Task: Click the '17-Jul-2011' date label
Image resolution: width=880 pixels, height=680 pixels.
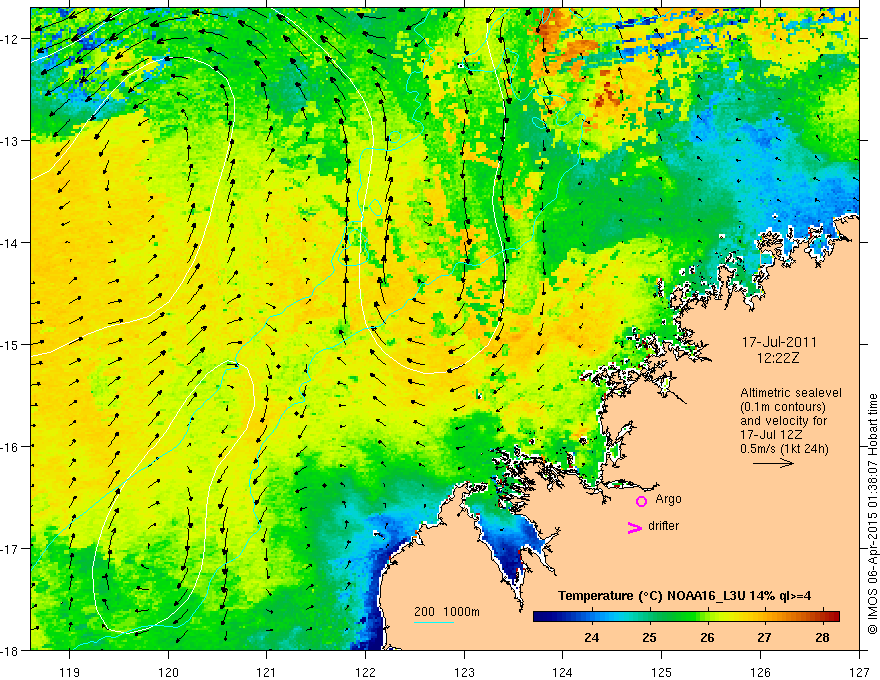Action: 779,342
